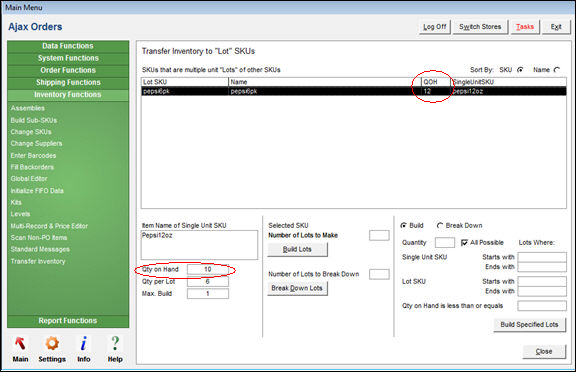This screenshot has height=372, width=576.
Task: Open the Standard Messages menu item
Action: tap(40, 249)
